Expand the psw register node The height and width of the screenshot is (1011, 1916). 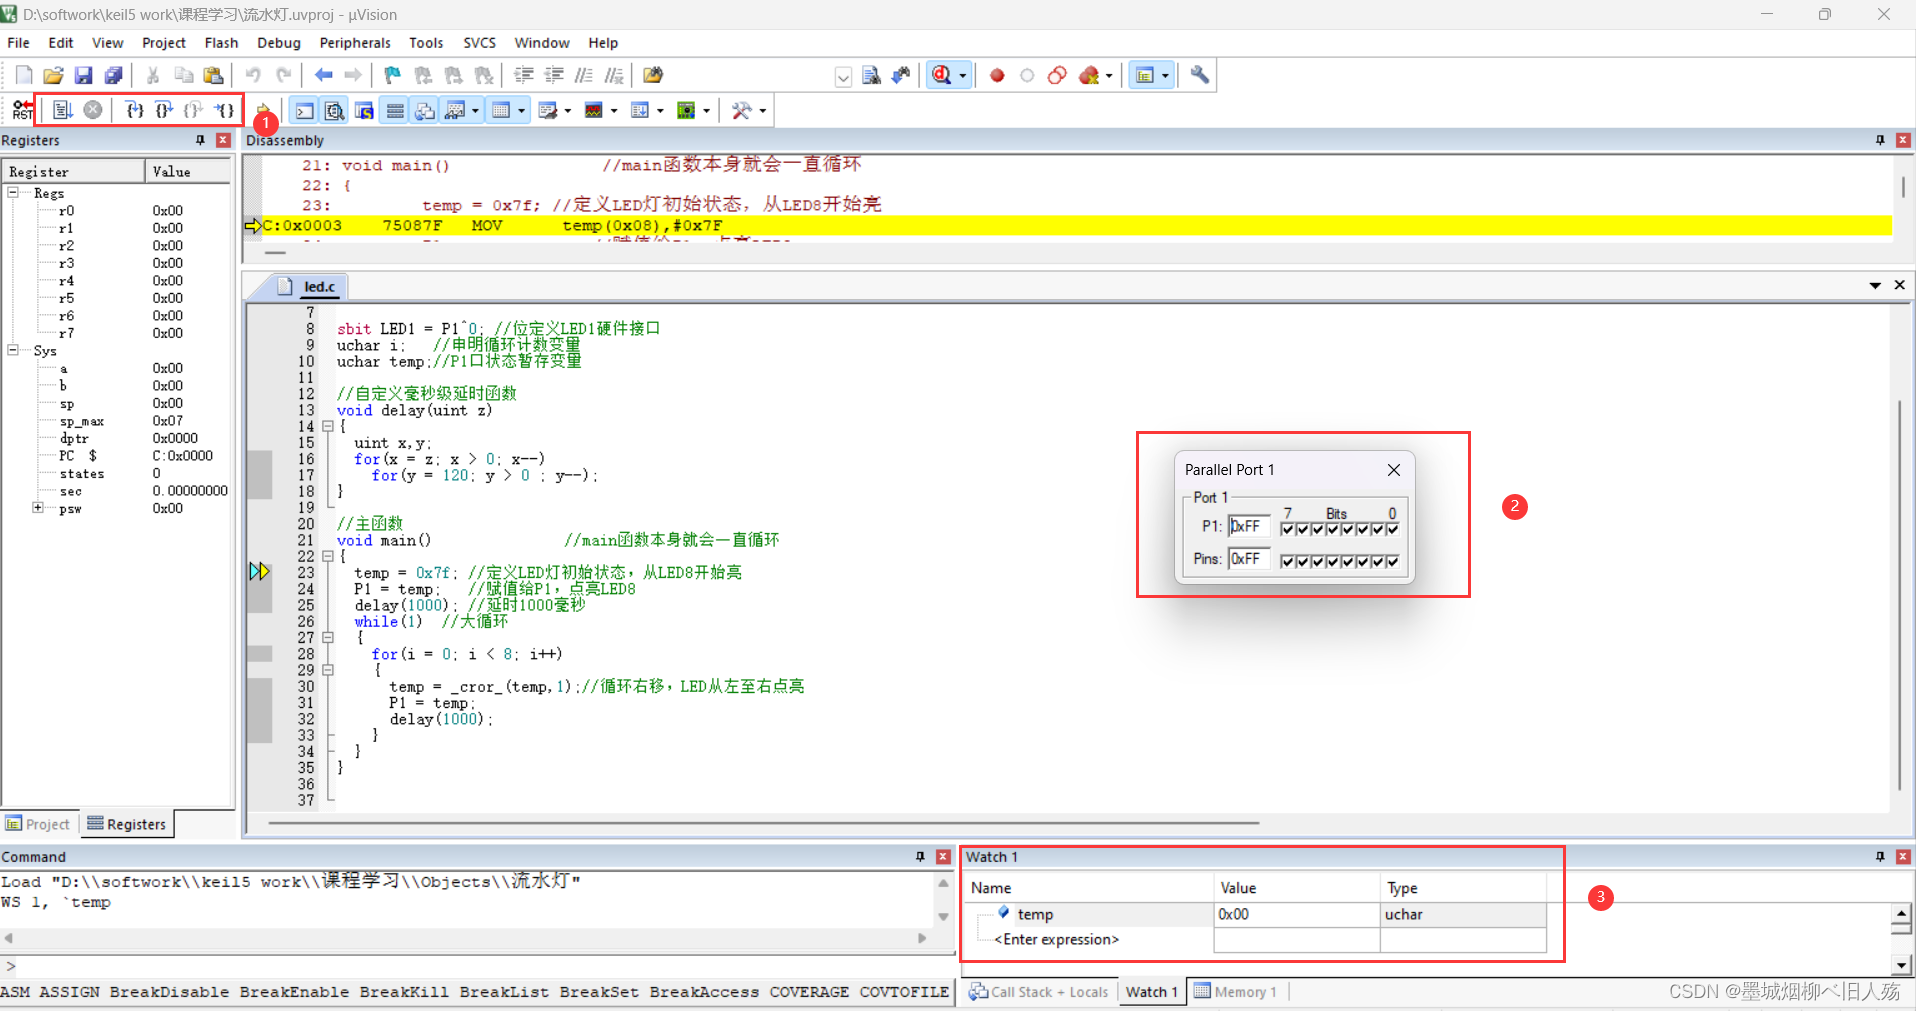point(38,508)
